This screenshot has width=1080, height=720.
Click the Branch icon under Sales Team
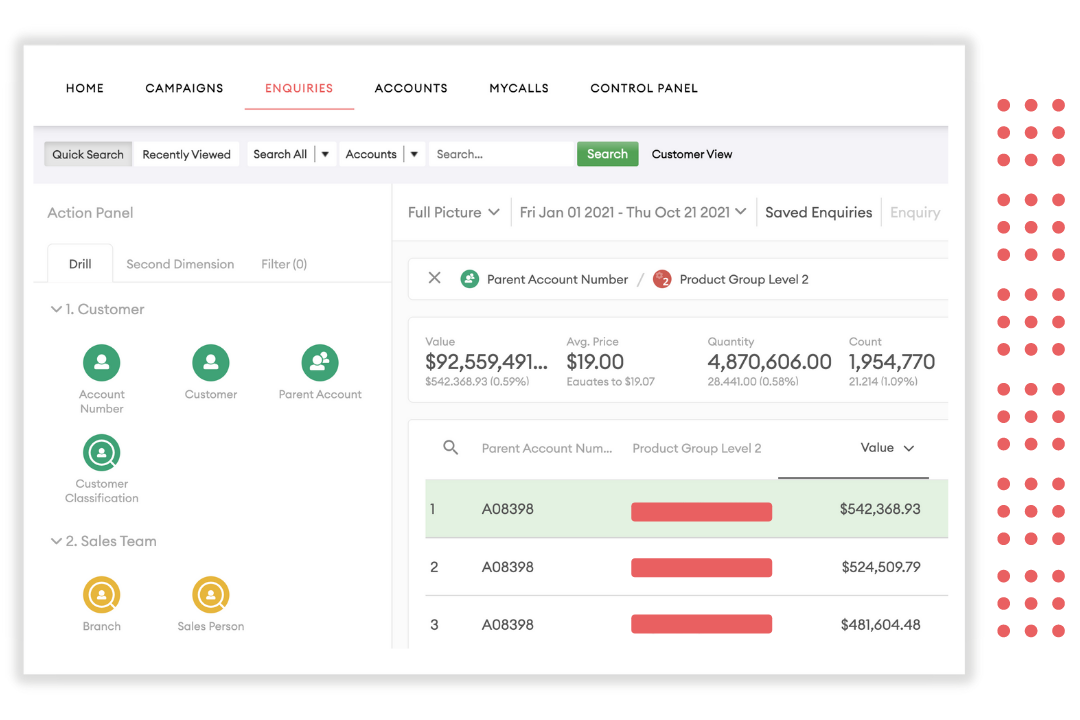[101, 593]
